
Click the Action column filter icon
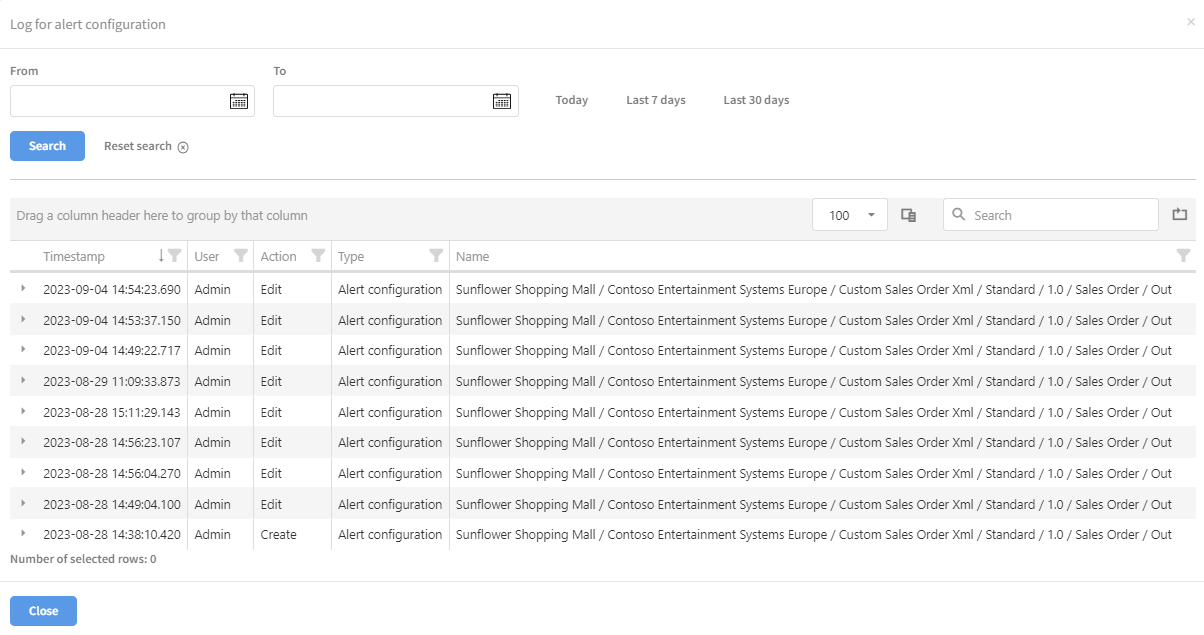pos(318,256)
